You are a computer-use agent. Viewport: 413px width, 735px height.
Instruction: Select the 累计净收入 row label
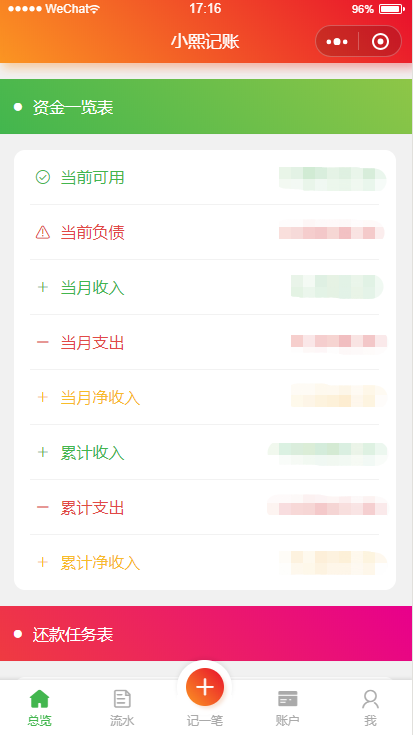click(100, 562)
